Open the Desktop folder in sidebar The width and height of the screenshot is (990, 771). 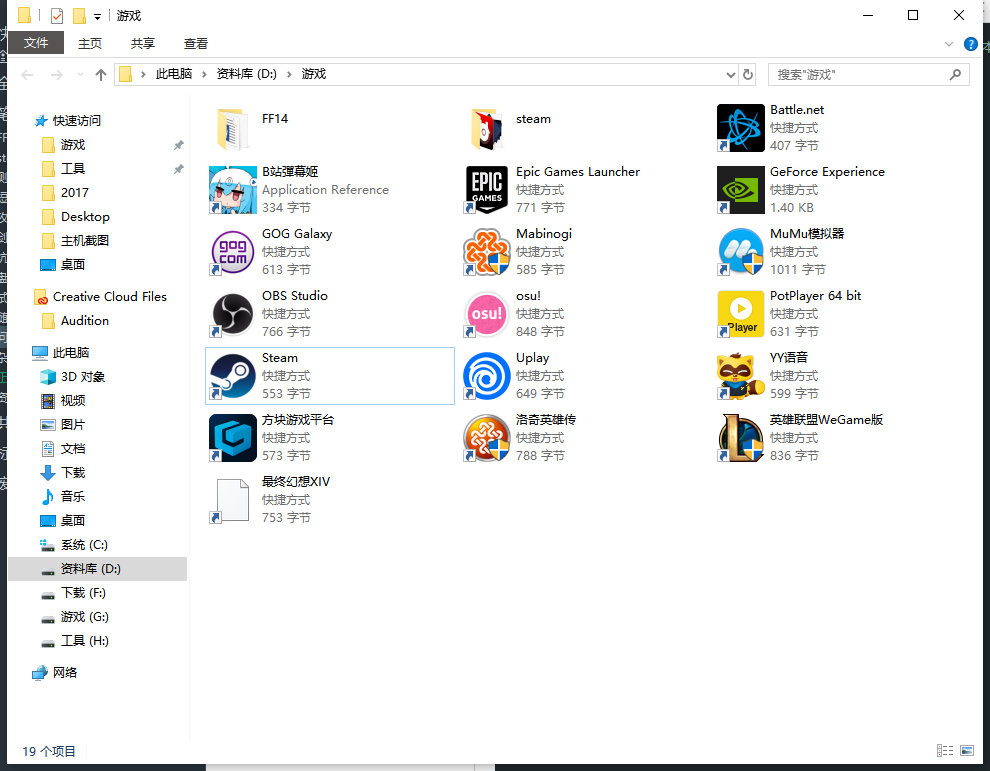(85, 217)
